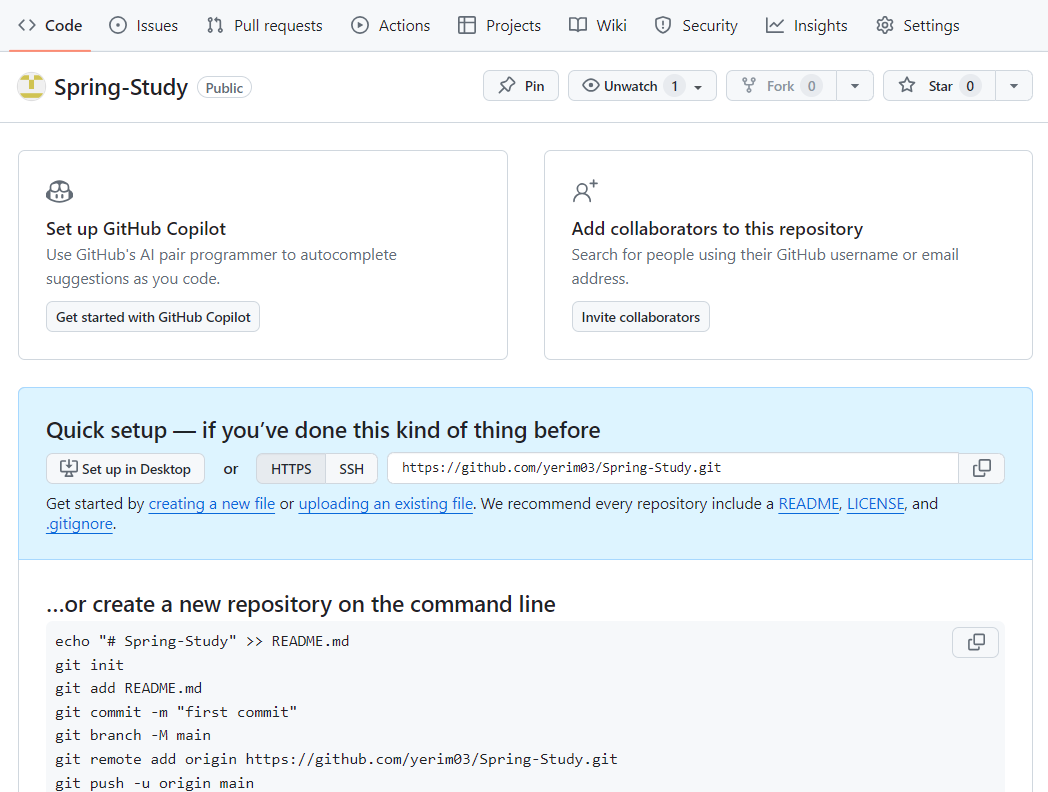
Task: Click 'git push -u origin main' line
Action: pos(154,783)
